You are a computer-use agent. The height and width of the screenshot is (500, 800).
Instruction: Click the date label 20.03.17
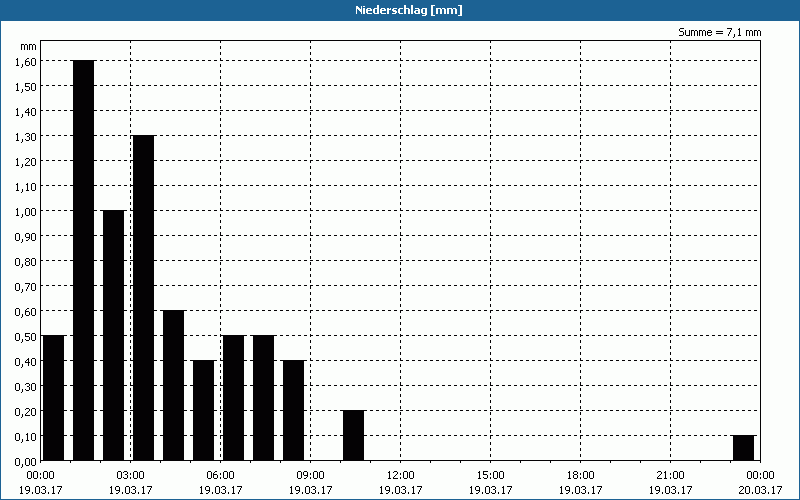[x=760, y=490]
